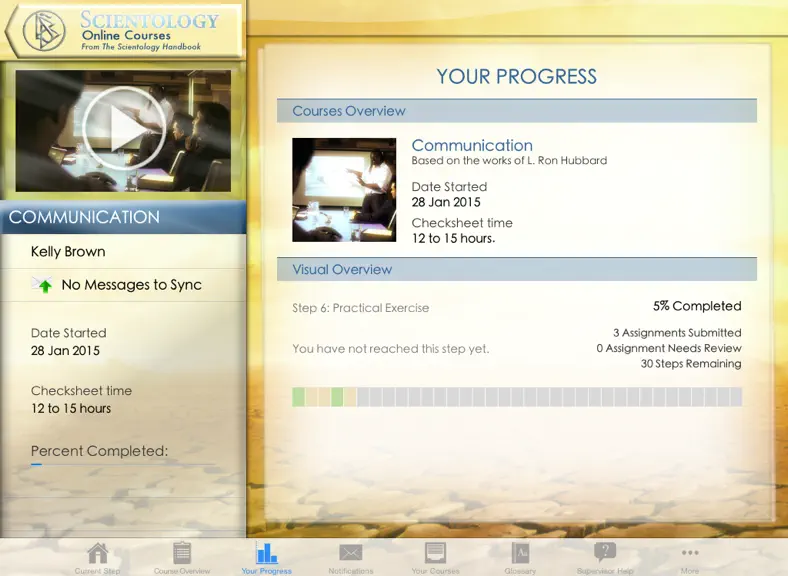Click 'You have not reached this step yet.'
This screenshot has height=576, width=788.
coord(391,349)
